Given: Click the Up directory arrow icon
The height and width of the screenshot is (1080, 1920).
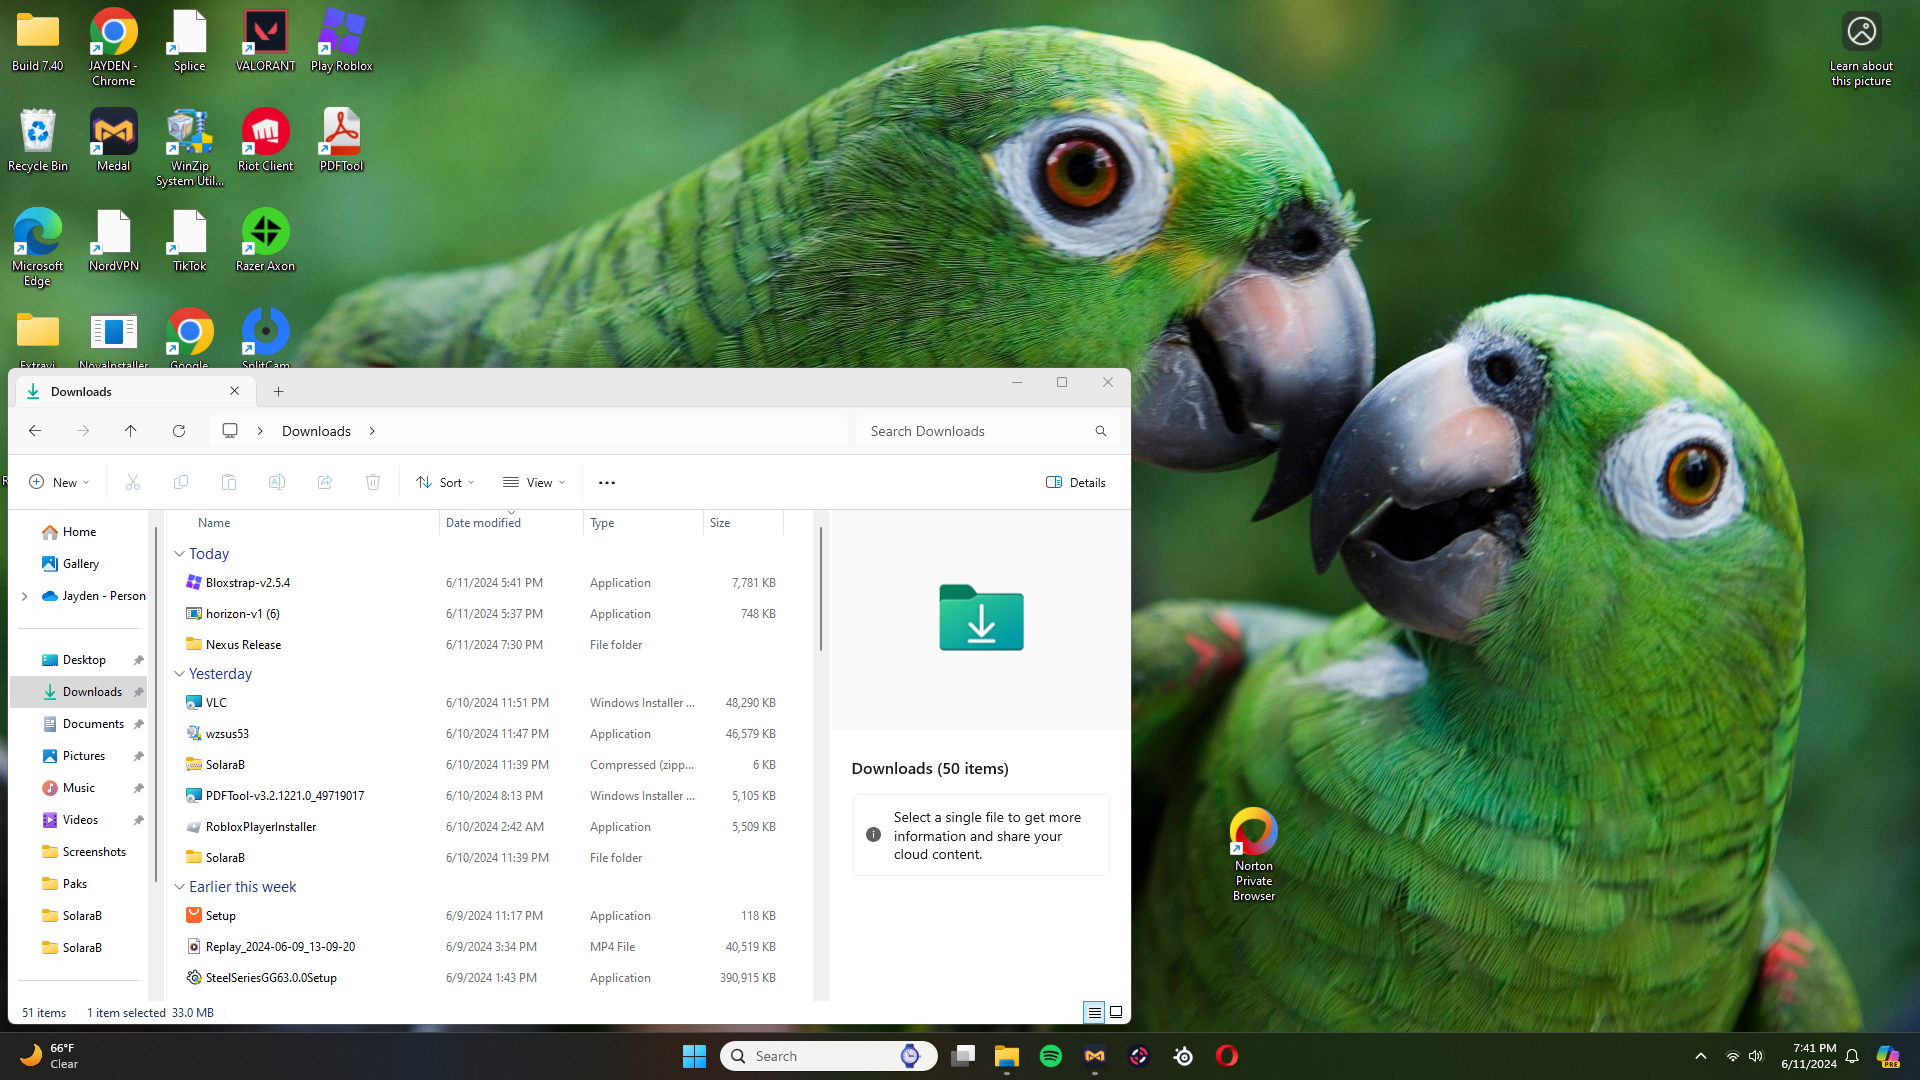Looking at the screenshot, I should 130,431.
